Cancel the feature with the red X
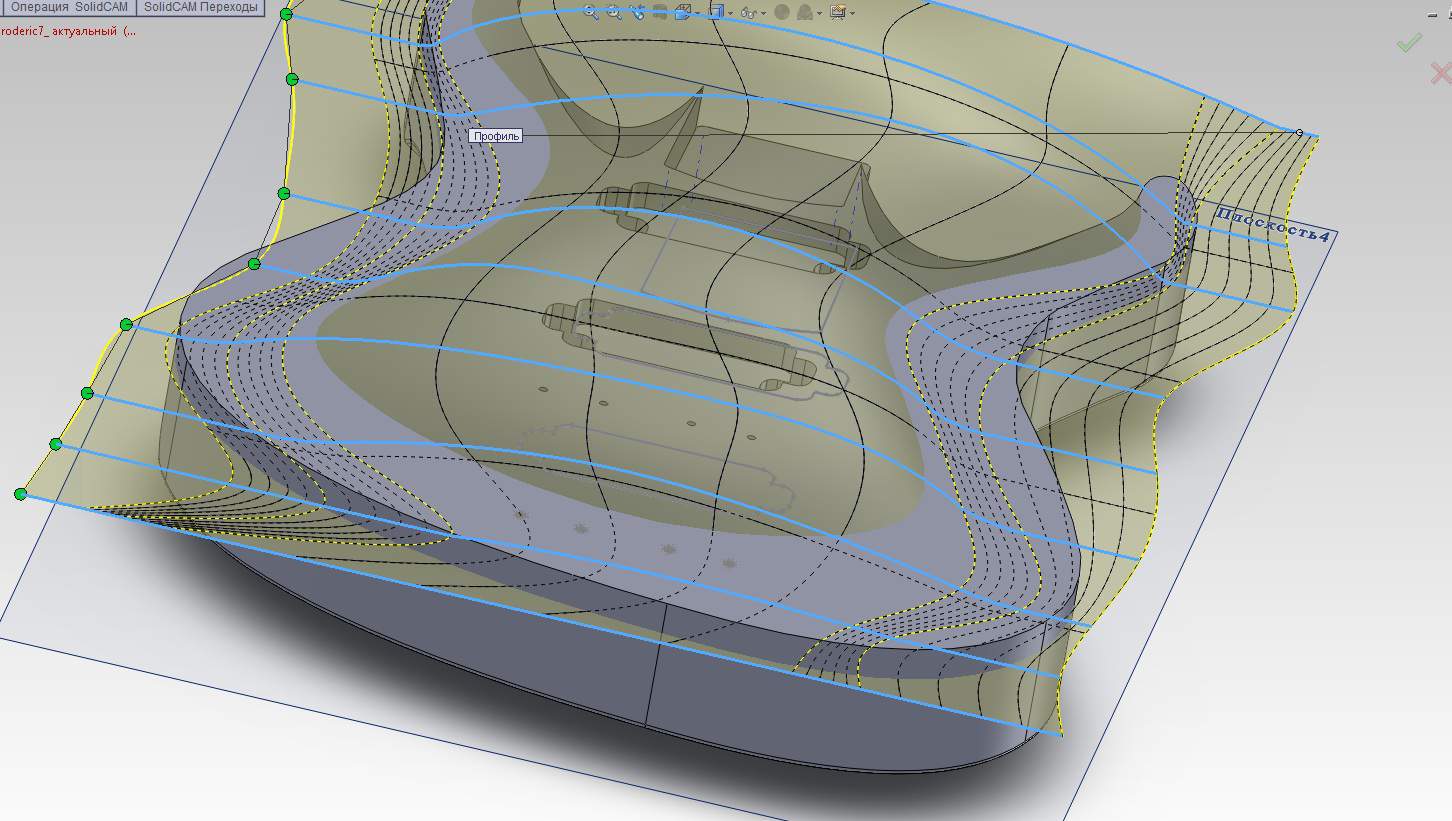 1441,72
